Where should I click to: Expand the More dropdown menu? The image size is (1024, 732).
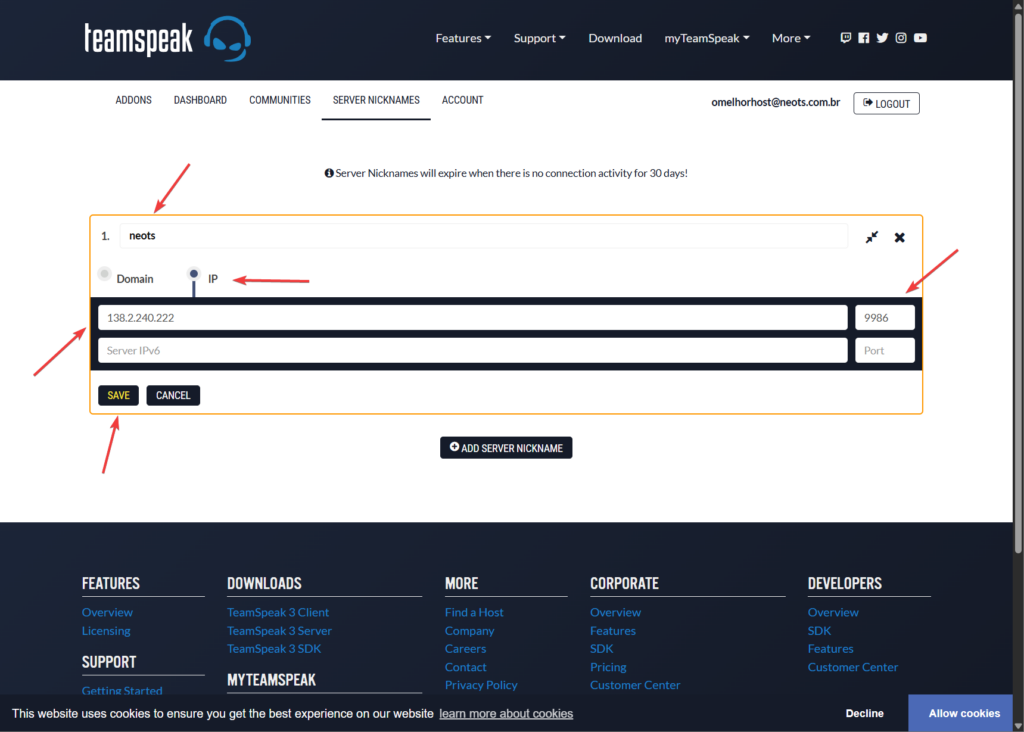[790, 38]
